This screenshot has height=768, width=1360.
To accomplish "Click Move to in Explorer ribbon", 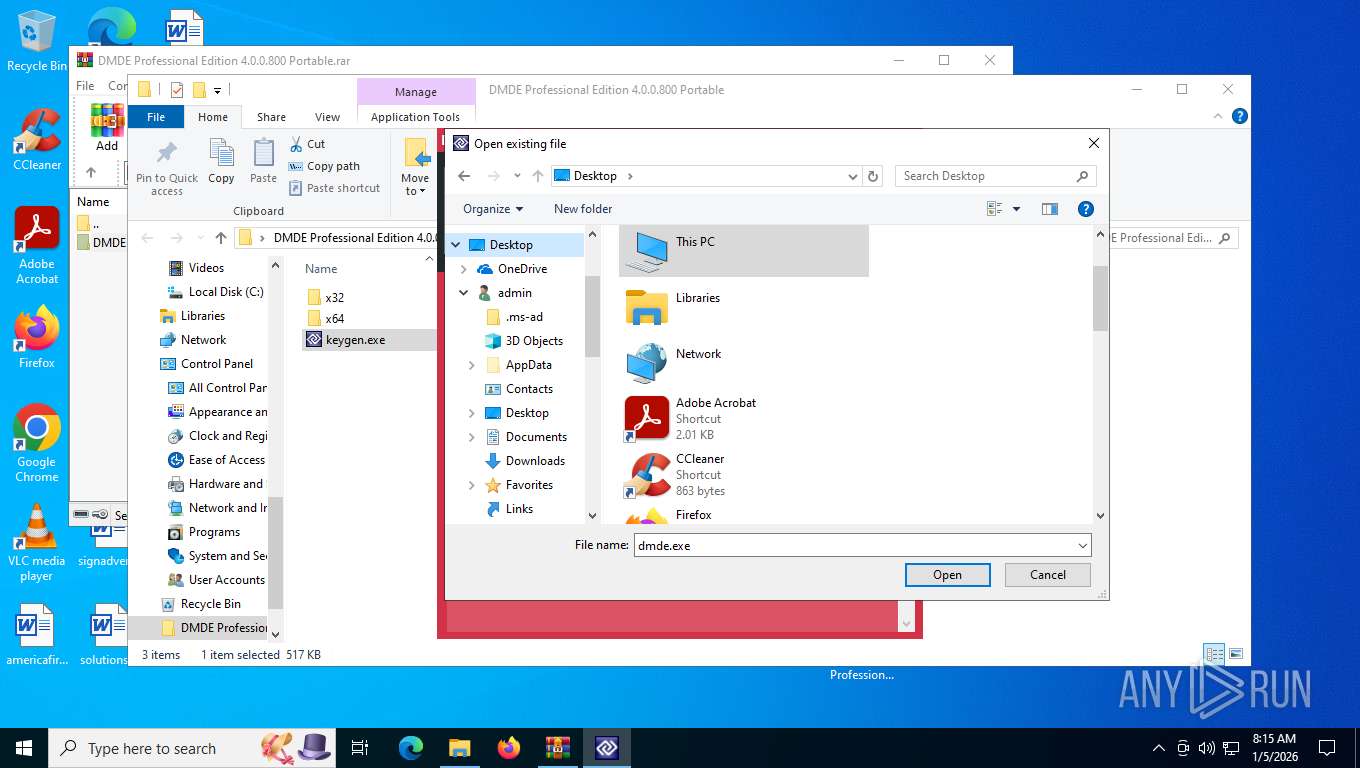I will 415,168.
